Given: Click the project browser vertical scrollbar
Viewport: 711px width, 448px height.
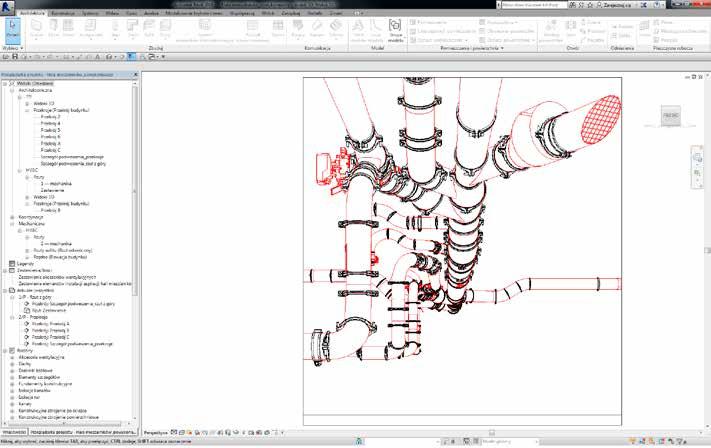Looking at the screenshot, I should tap(135, 190).
